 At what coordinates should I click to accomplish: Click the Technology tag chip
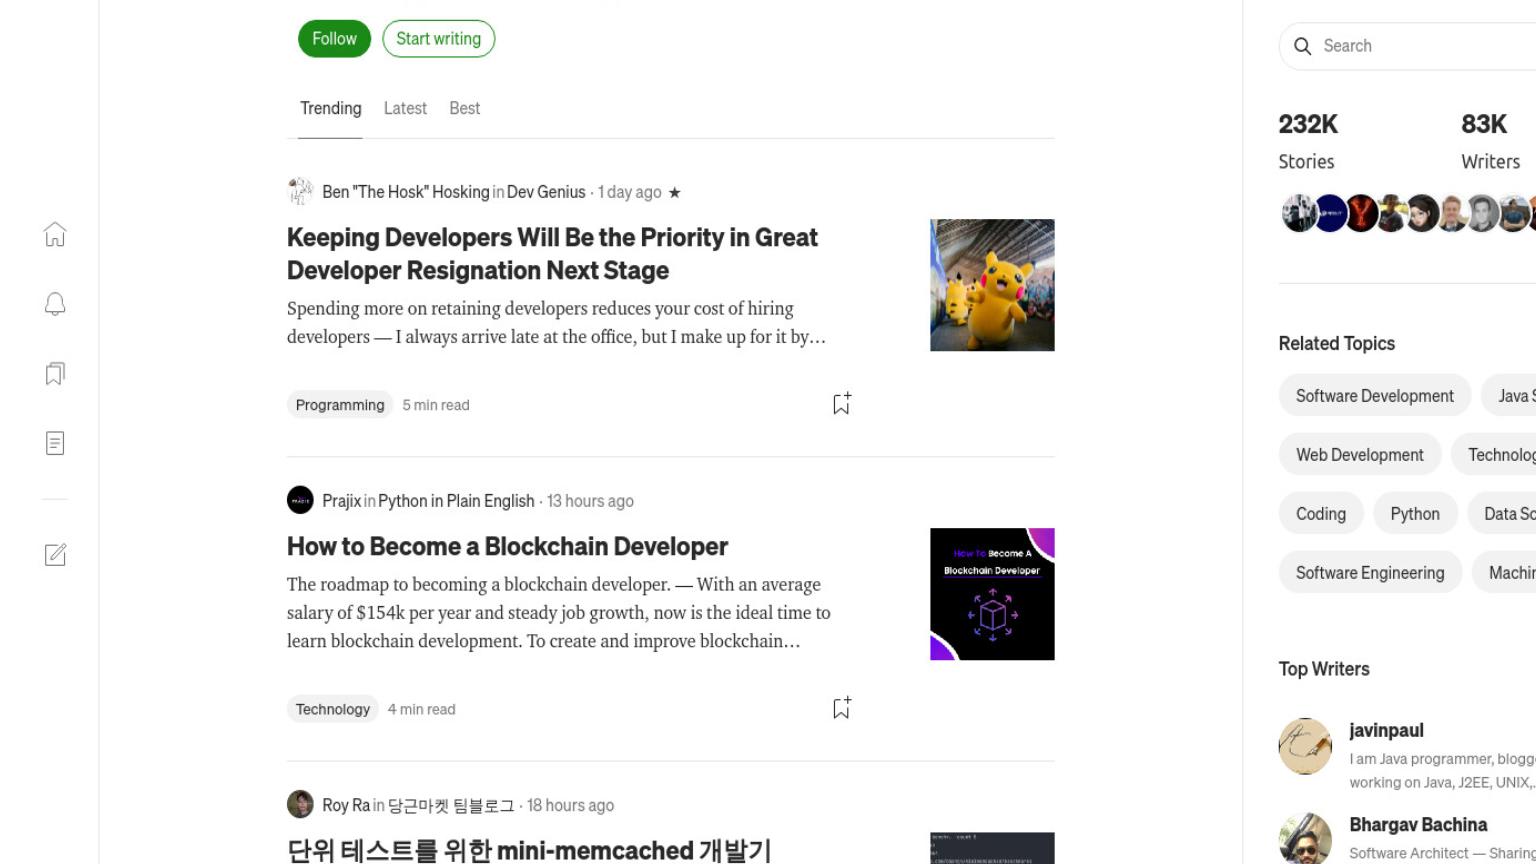click(333, 709)
